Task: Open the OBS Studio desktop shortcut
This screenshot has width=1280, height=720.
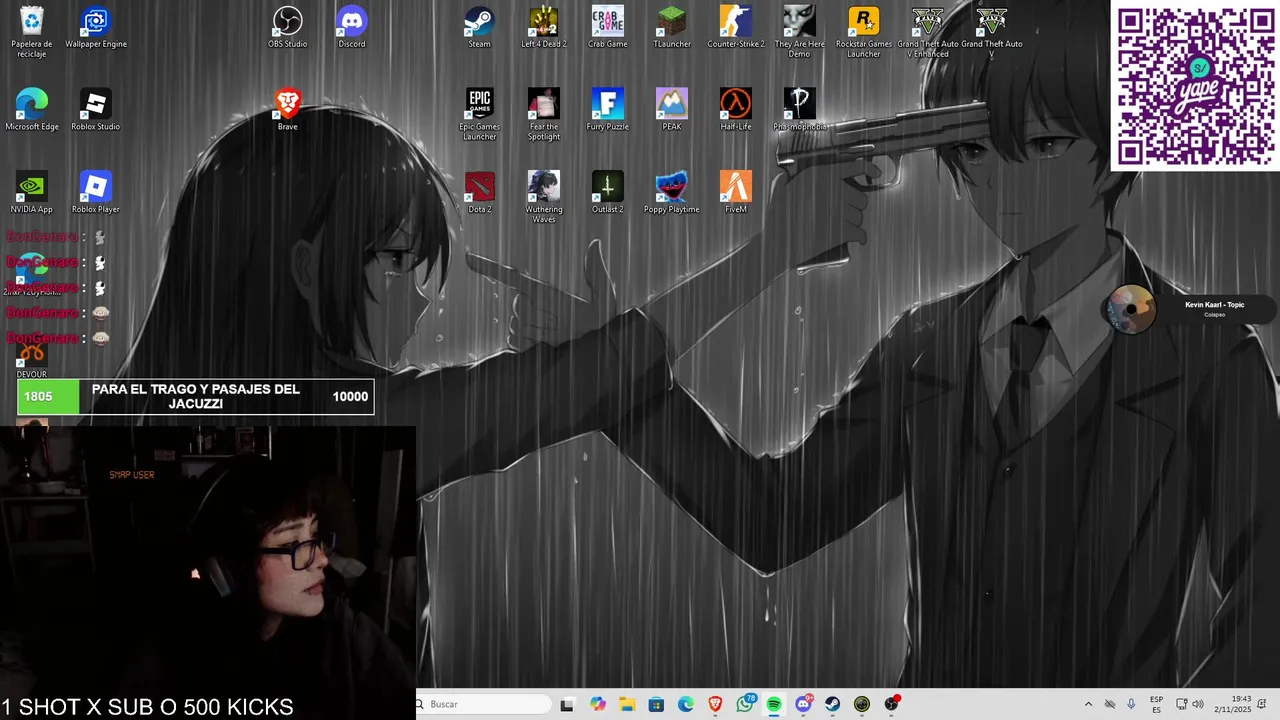Action: pyautogui.click(x=288, y=28)
